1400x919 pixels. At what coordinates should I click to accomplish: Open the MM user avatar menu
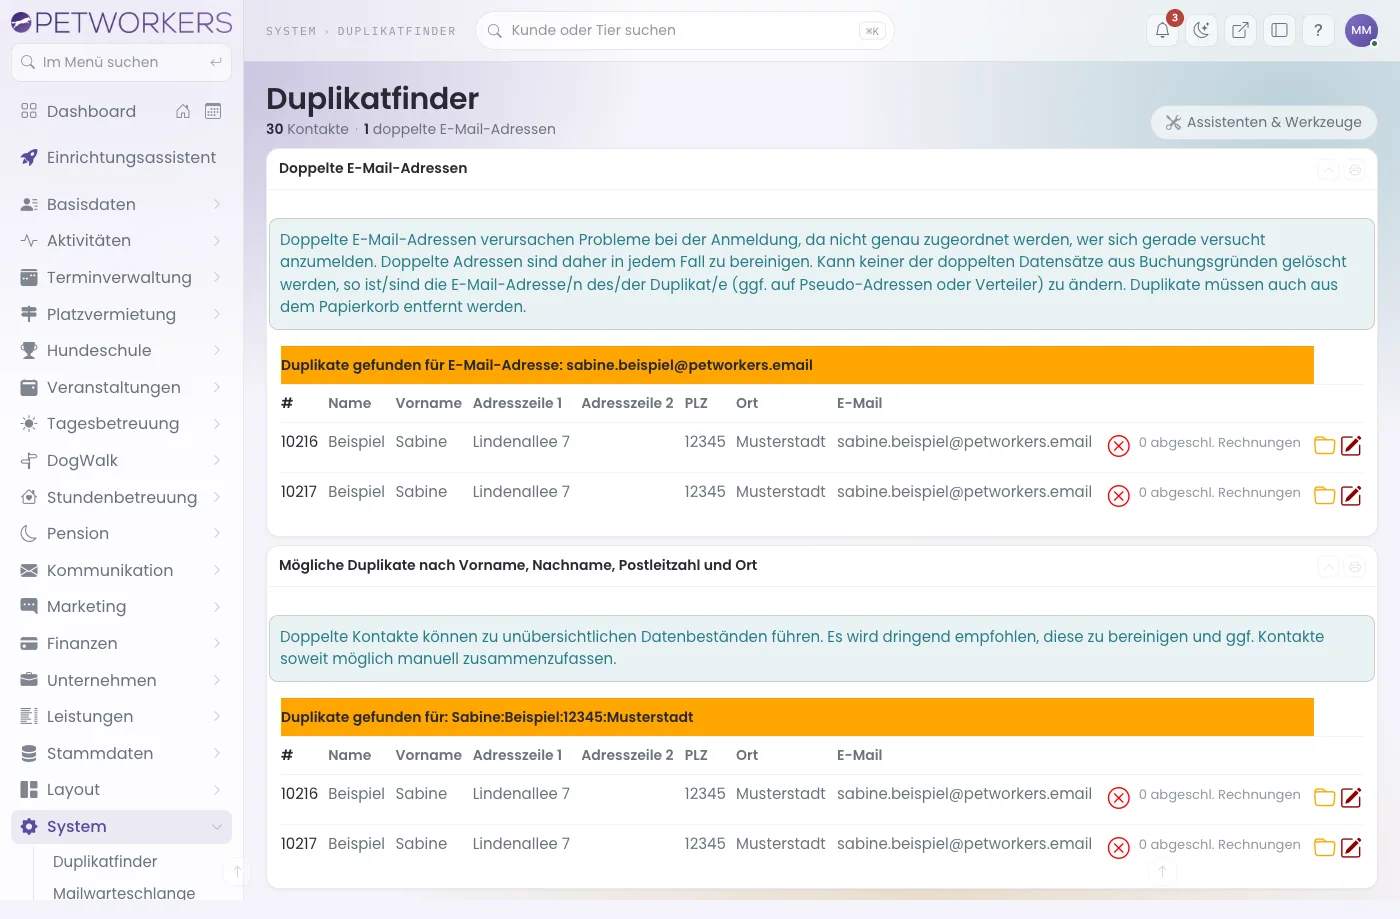(1361, 30)
